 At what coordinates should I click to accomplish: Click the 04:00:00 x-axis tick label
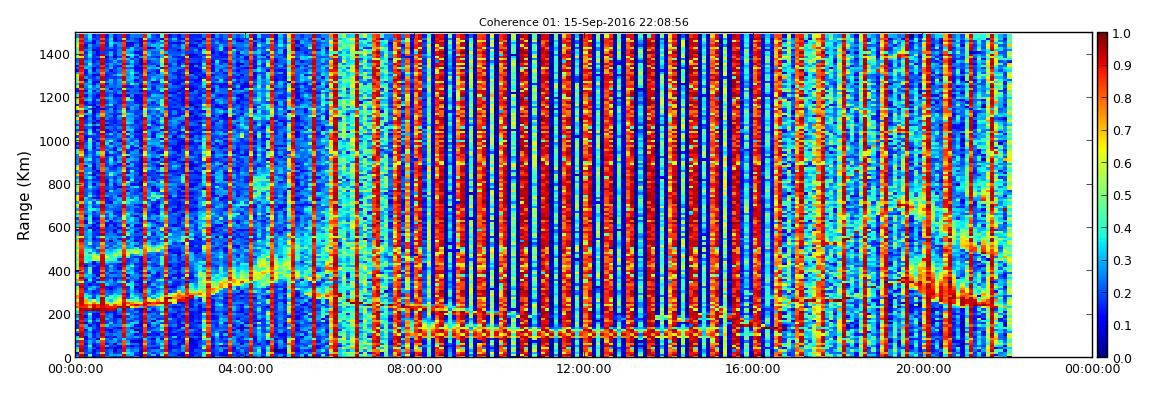pos(244,370)
